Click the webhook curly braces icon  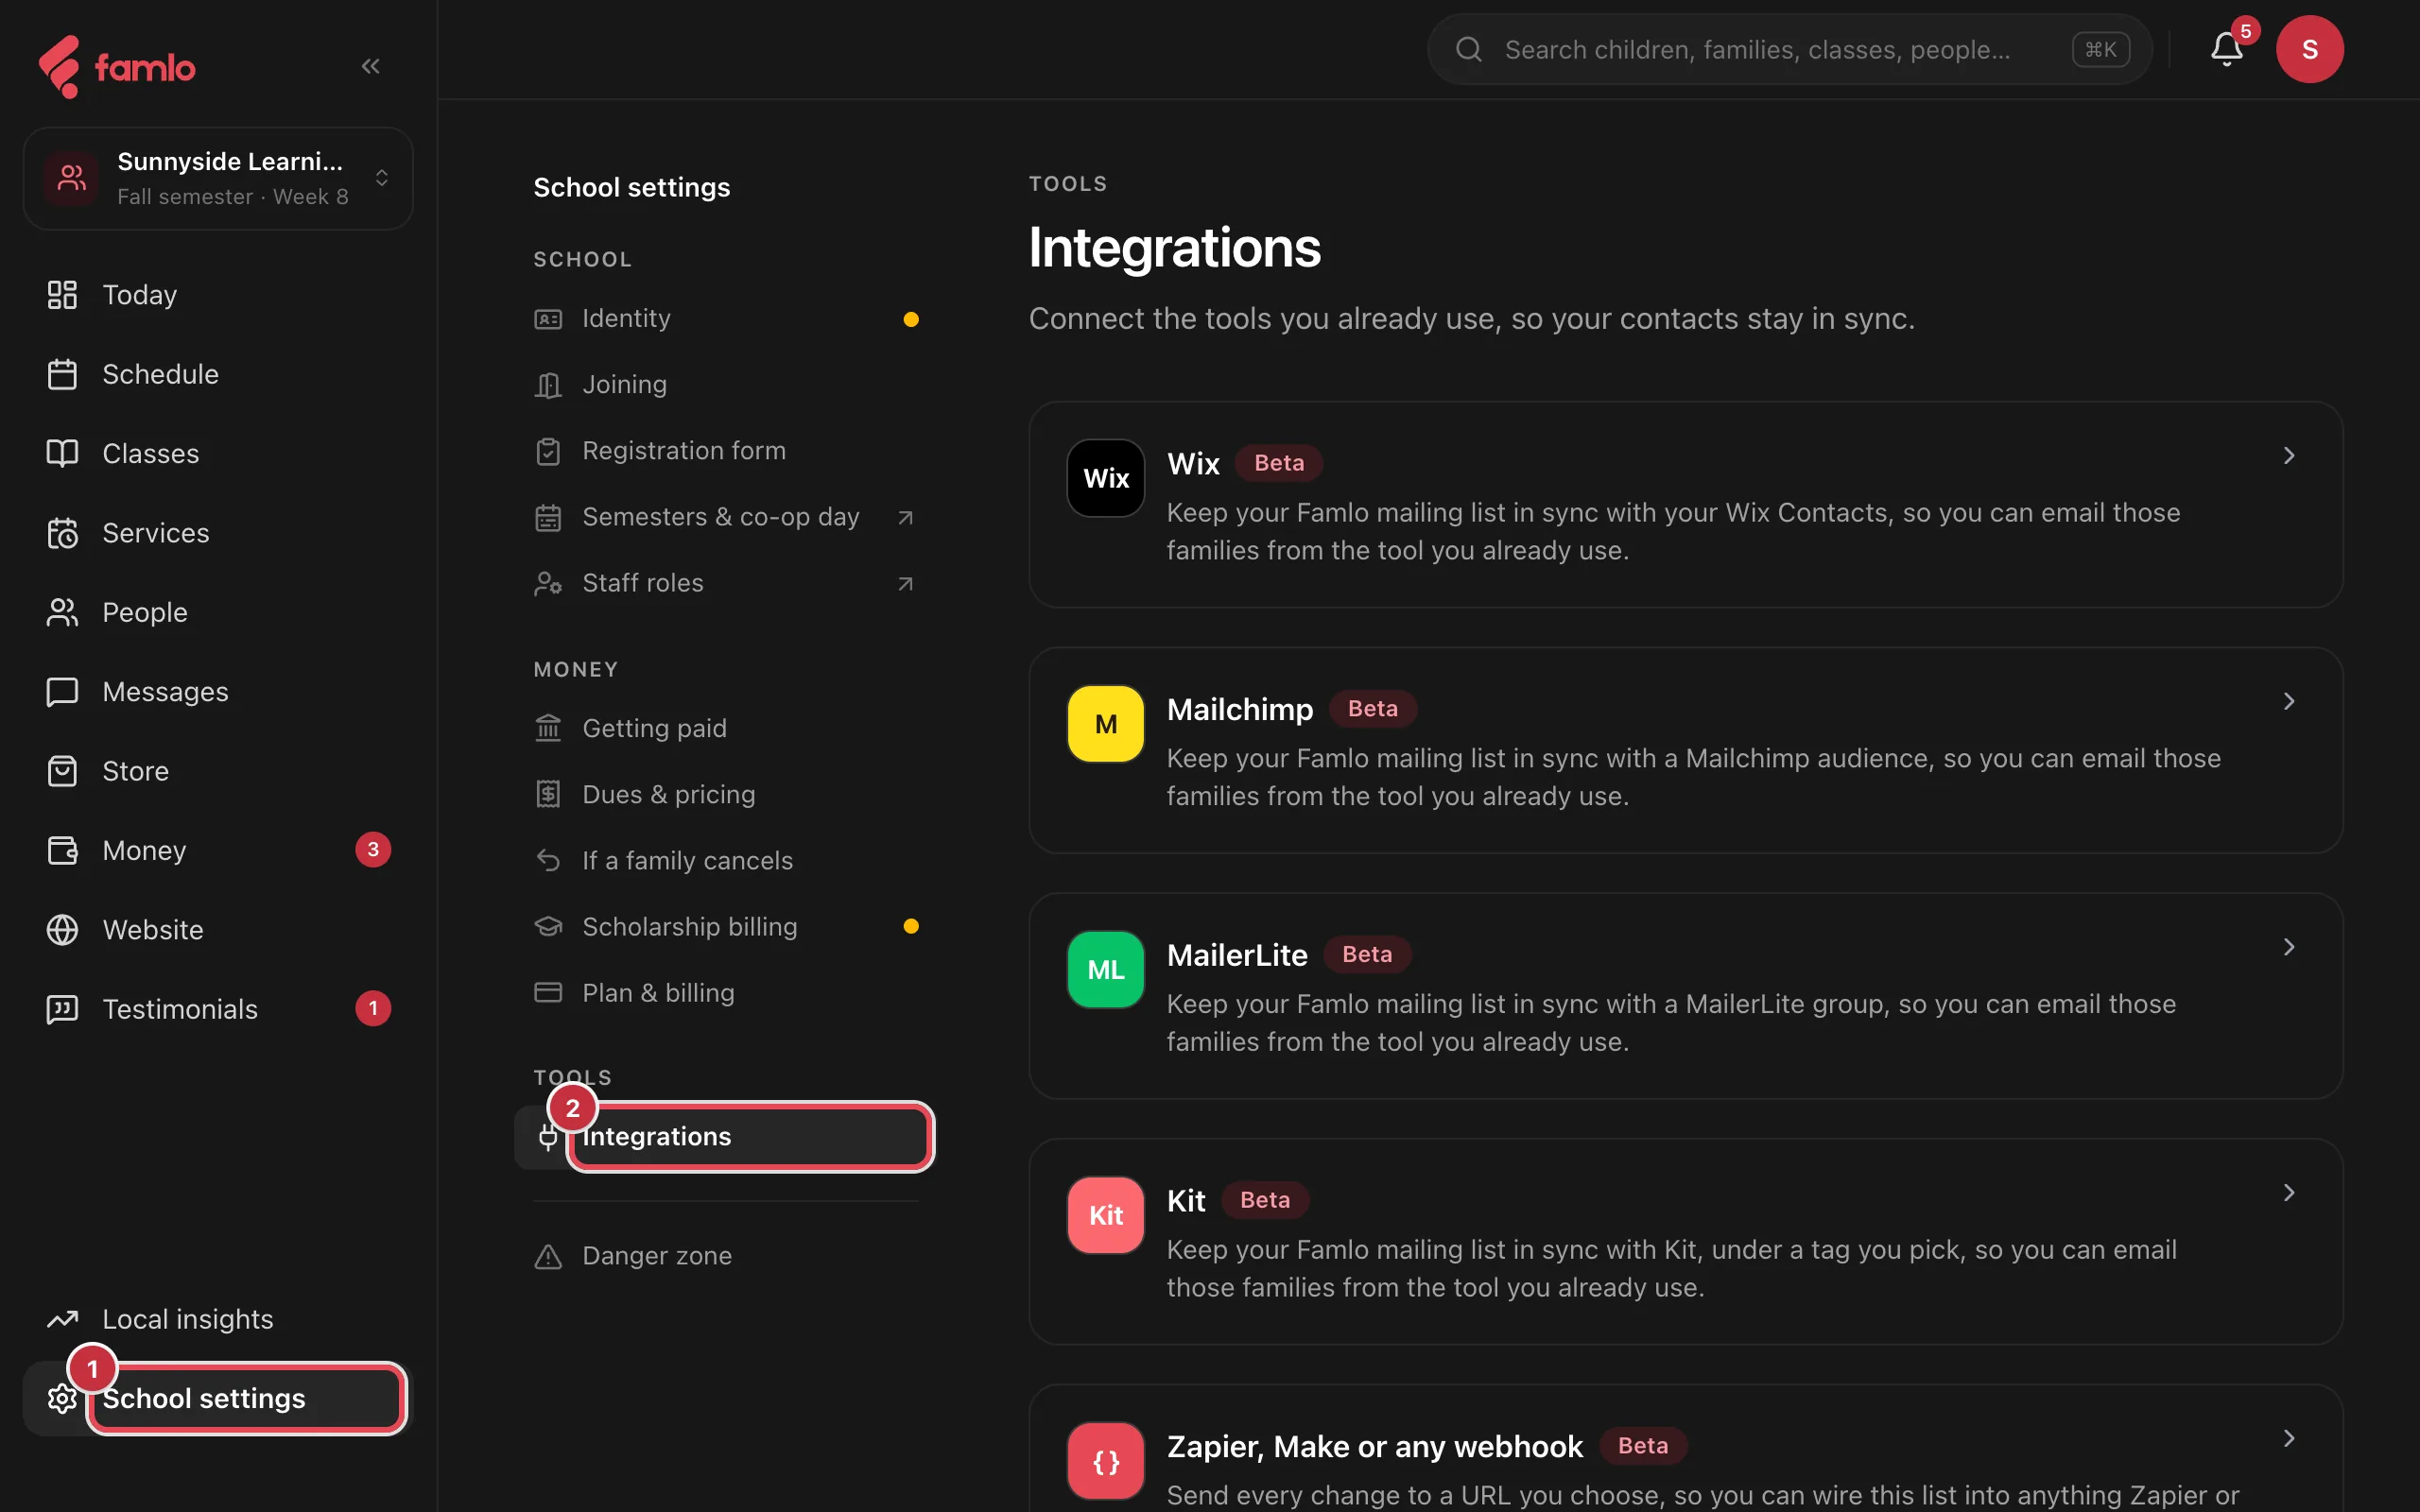[1105, 1461]
